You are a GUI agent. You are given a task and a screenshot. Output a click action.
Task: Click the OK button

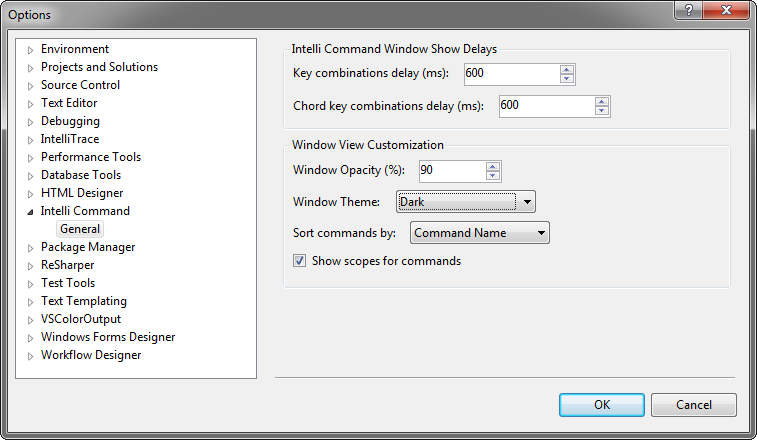(x=602, y=405)
